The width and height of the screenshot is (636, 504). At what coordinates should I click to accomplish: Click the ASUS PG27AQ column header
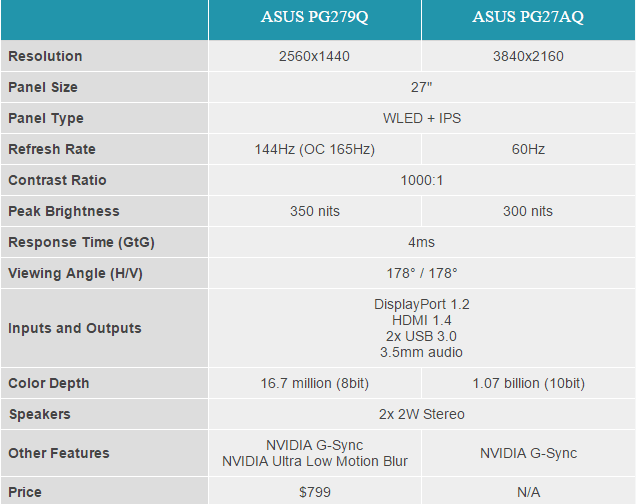pyautogui.click(x=528, y=19)
